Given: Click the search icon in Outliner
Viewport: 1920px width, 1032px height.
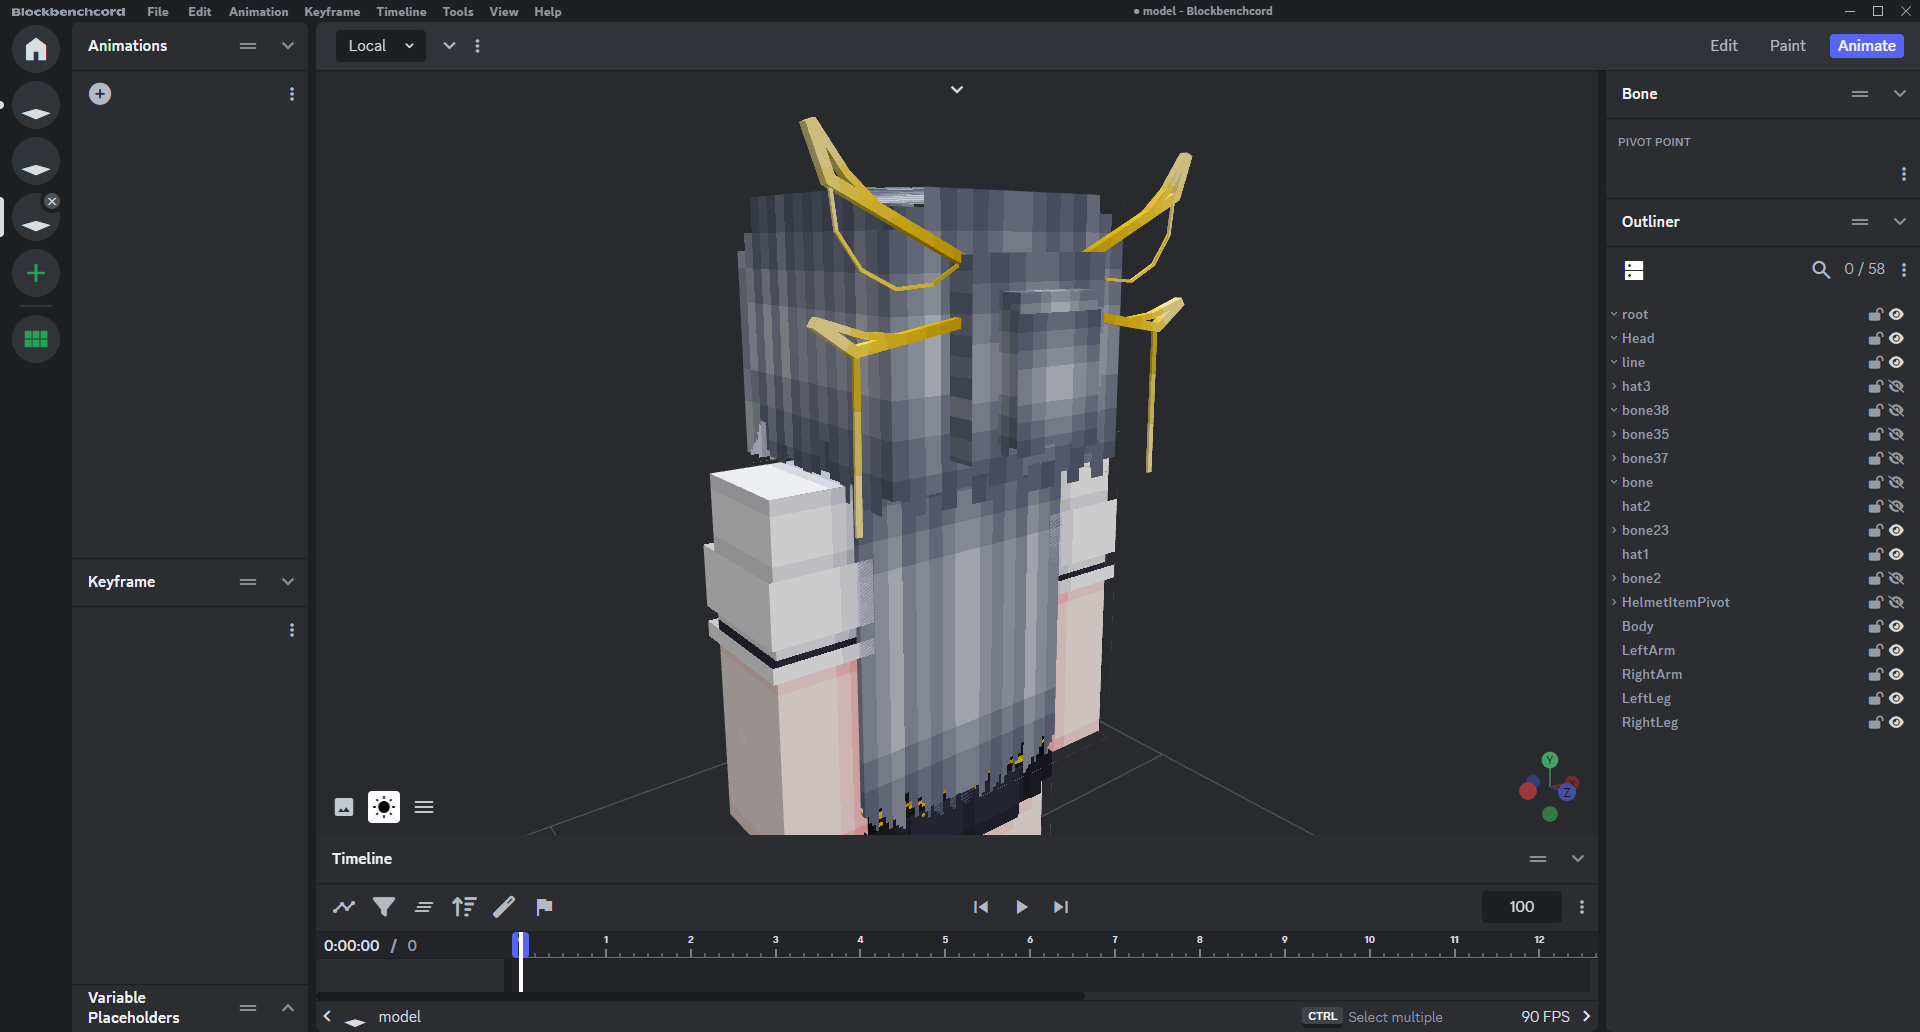Looking at the screenshot, I should coord(1821,270).
